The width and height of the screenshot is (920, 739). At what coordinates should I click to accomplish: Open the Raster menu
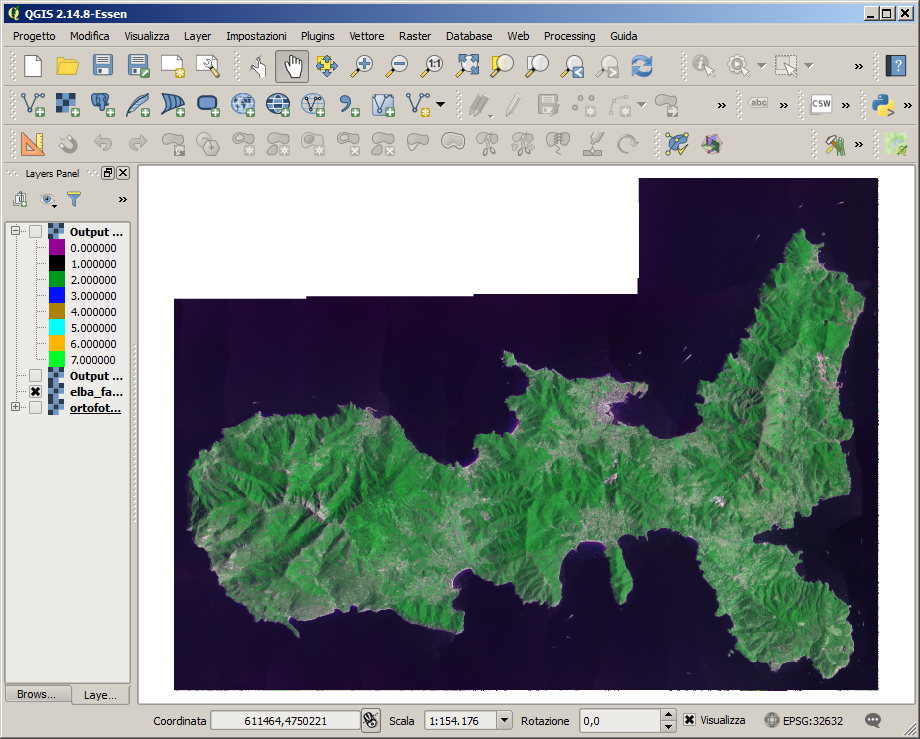point(414,36)
